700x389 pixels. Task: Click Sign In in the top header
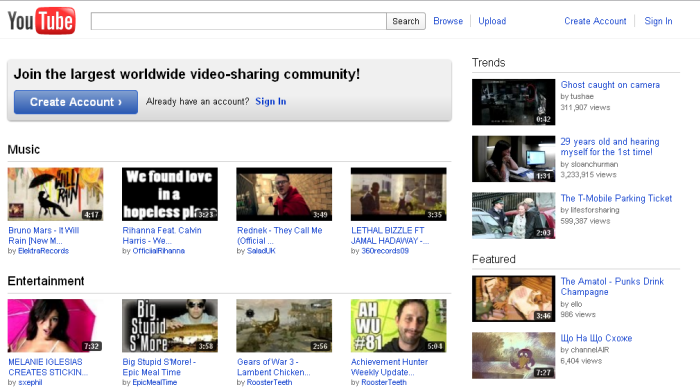[658, 21]
